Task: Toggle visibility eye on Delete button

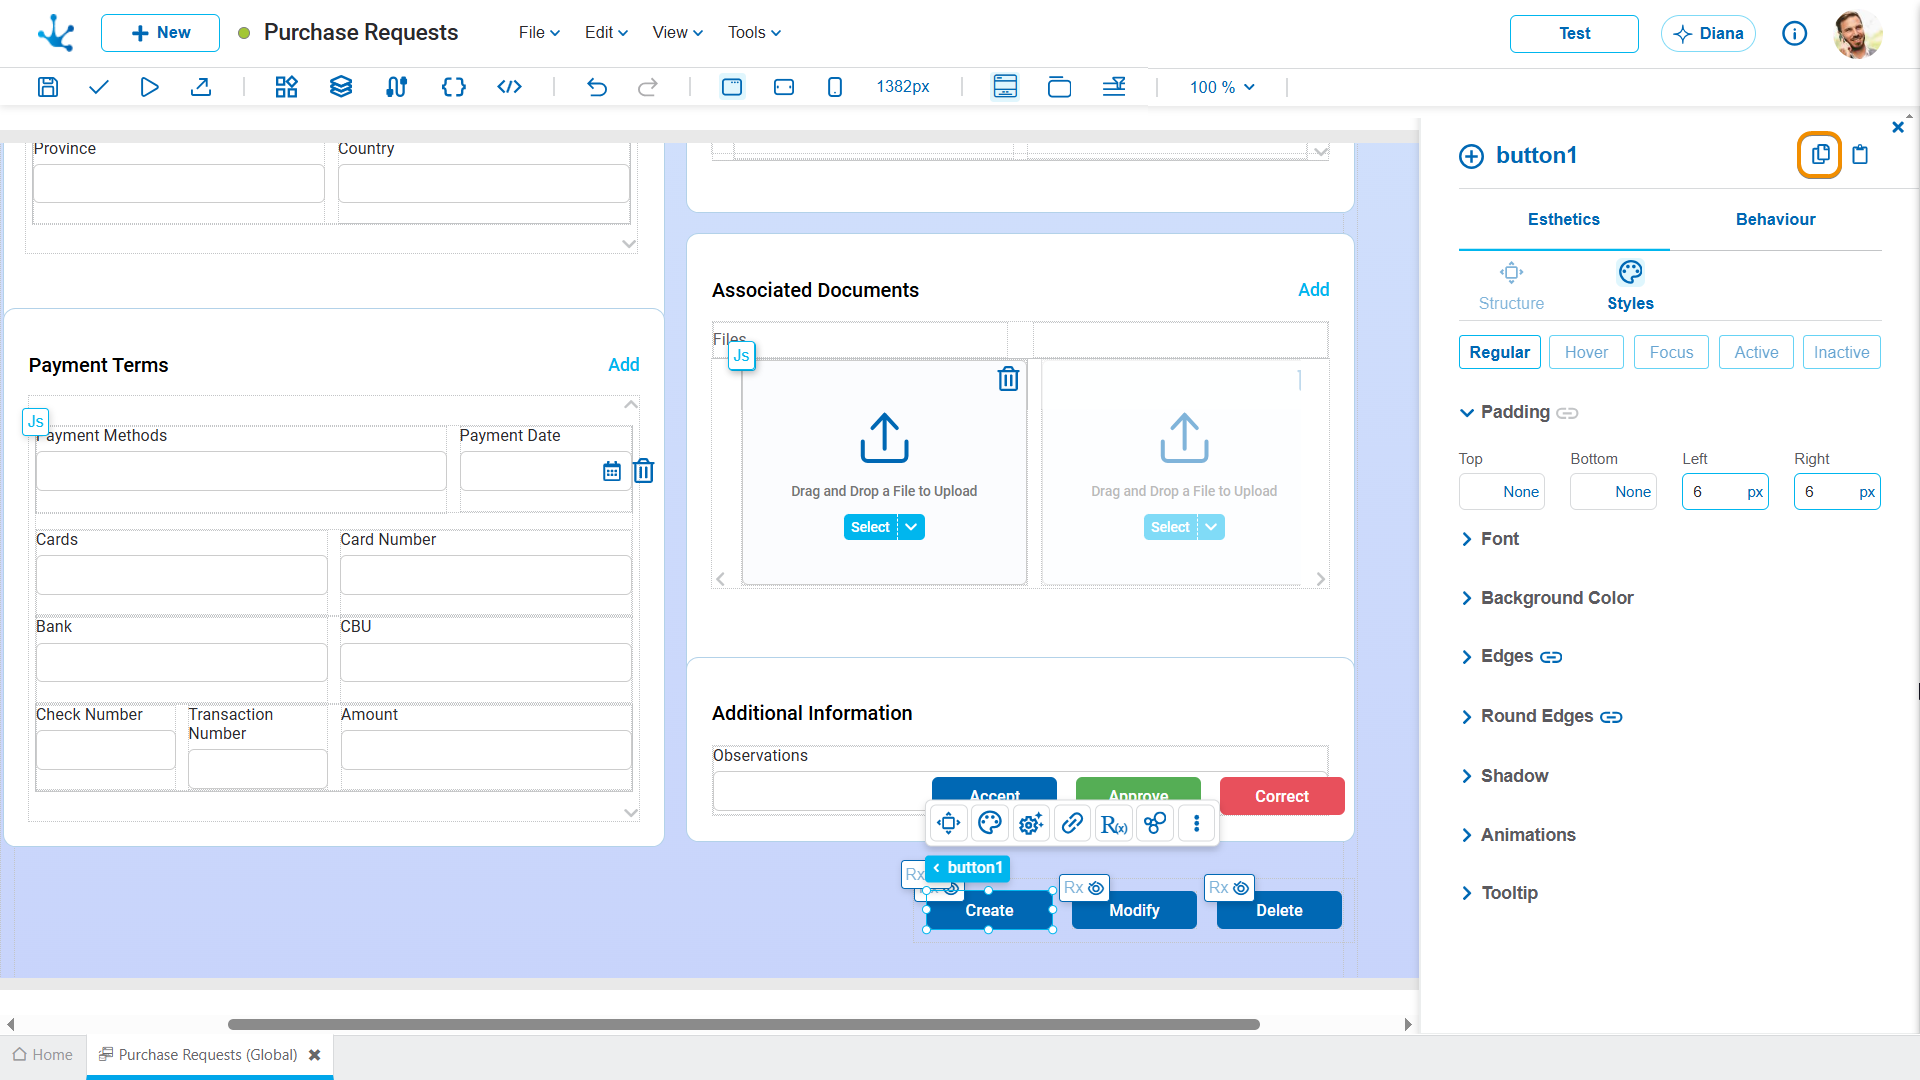Action: (x=1241, y=888)
